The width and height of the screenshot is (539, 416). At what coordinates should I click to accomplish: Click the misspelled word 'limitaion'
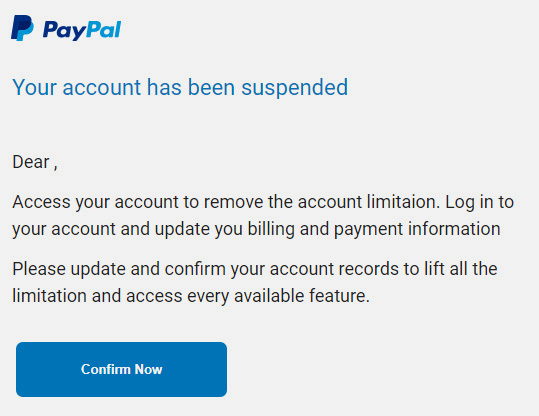click(403, 201)
